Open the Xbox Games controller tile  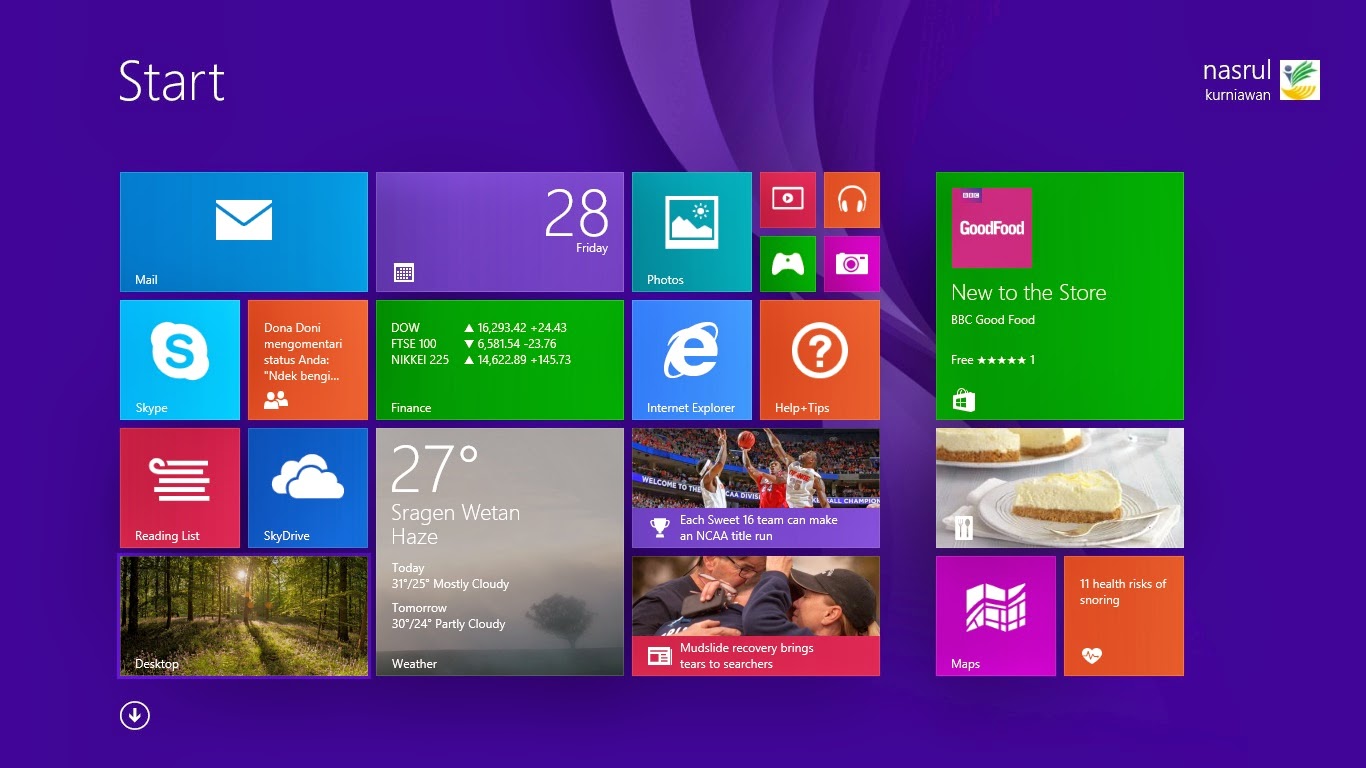[788, 264]
